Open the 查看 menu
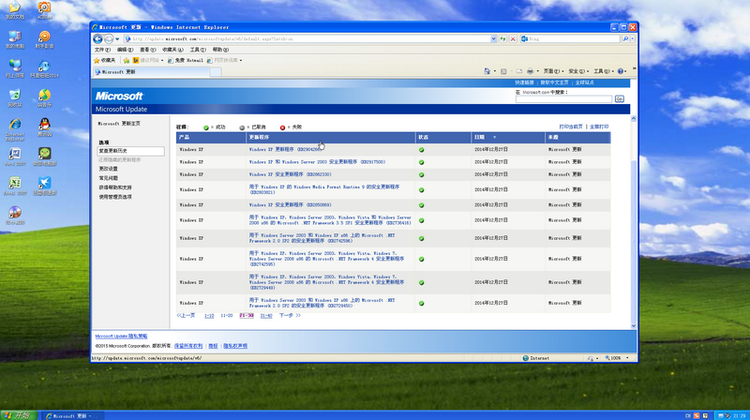Image resolution: width=750 pixels, height=420 pixels. [148, 50]
